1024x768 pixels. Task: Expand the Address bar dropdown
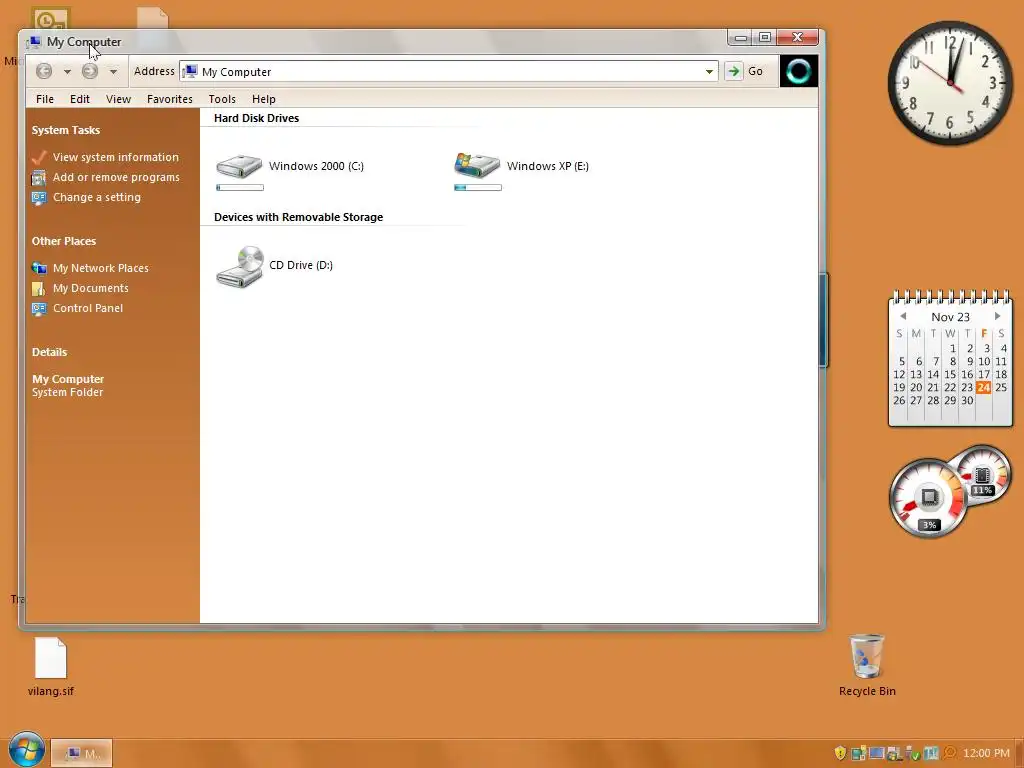click(709, 71)
